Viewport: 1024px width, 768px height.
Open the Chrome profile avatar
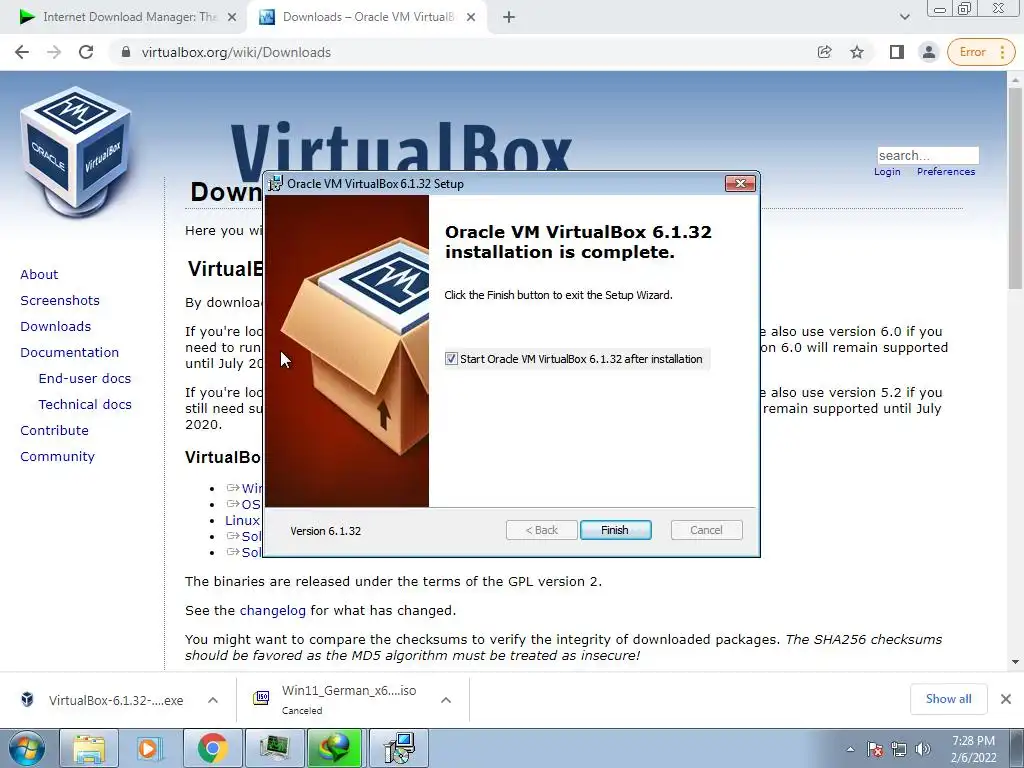point(928,52)
